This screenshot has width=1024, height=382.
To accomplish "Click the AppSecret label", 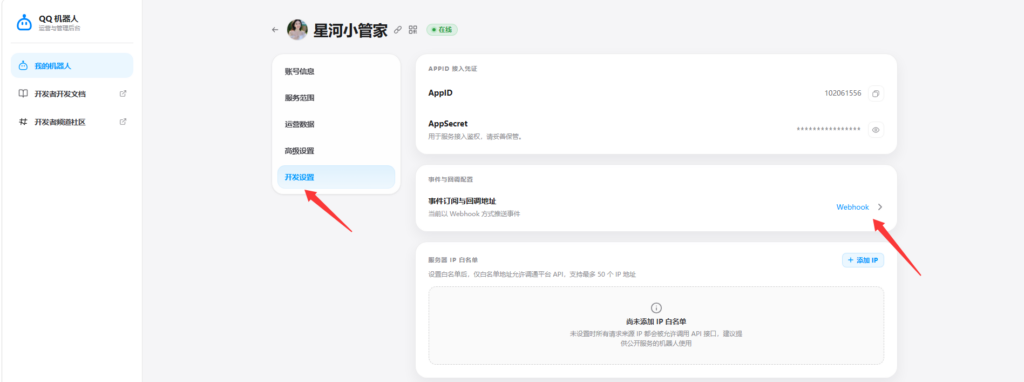I will [447, 123].
